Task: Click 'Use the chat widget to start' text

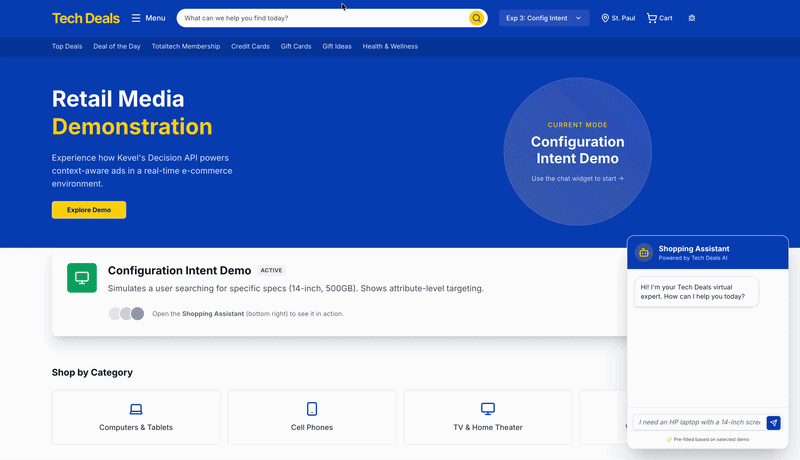Action: (578, 178)
